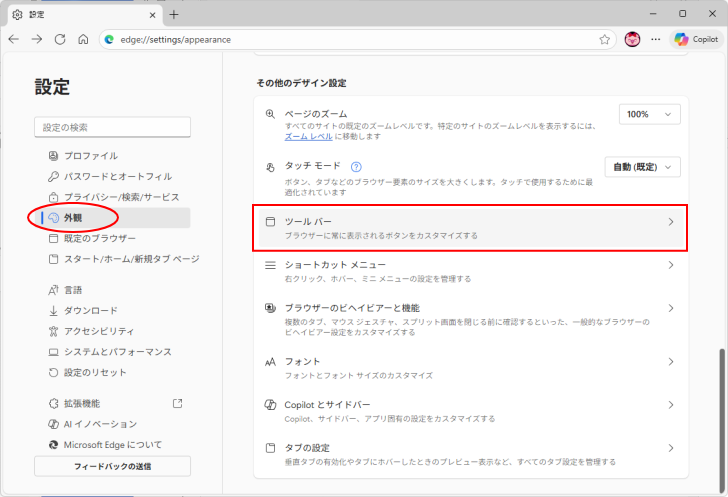Open Microsoft Edge について section
728x497 pixels.
tap(112, 445)
